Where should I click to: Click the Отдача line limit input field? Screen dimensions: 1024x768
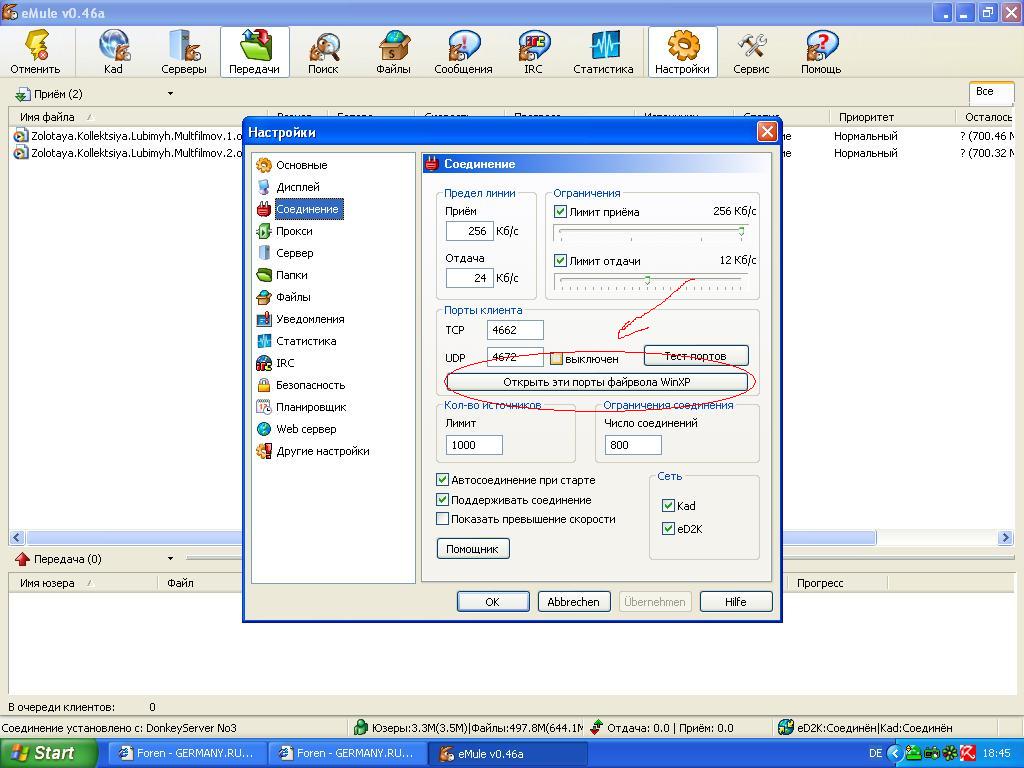pos(469,278)
